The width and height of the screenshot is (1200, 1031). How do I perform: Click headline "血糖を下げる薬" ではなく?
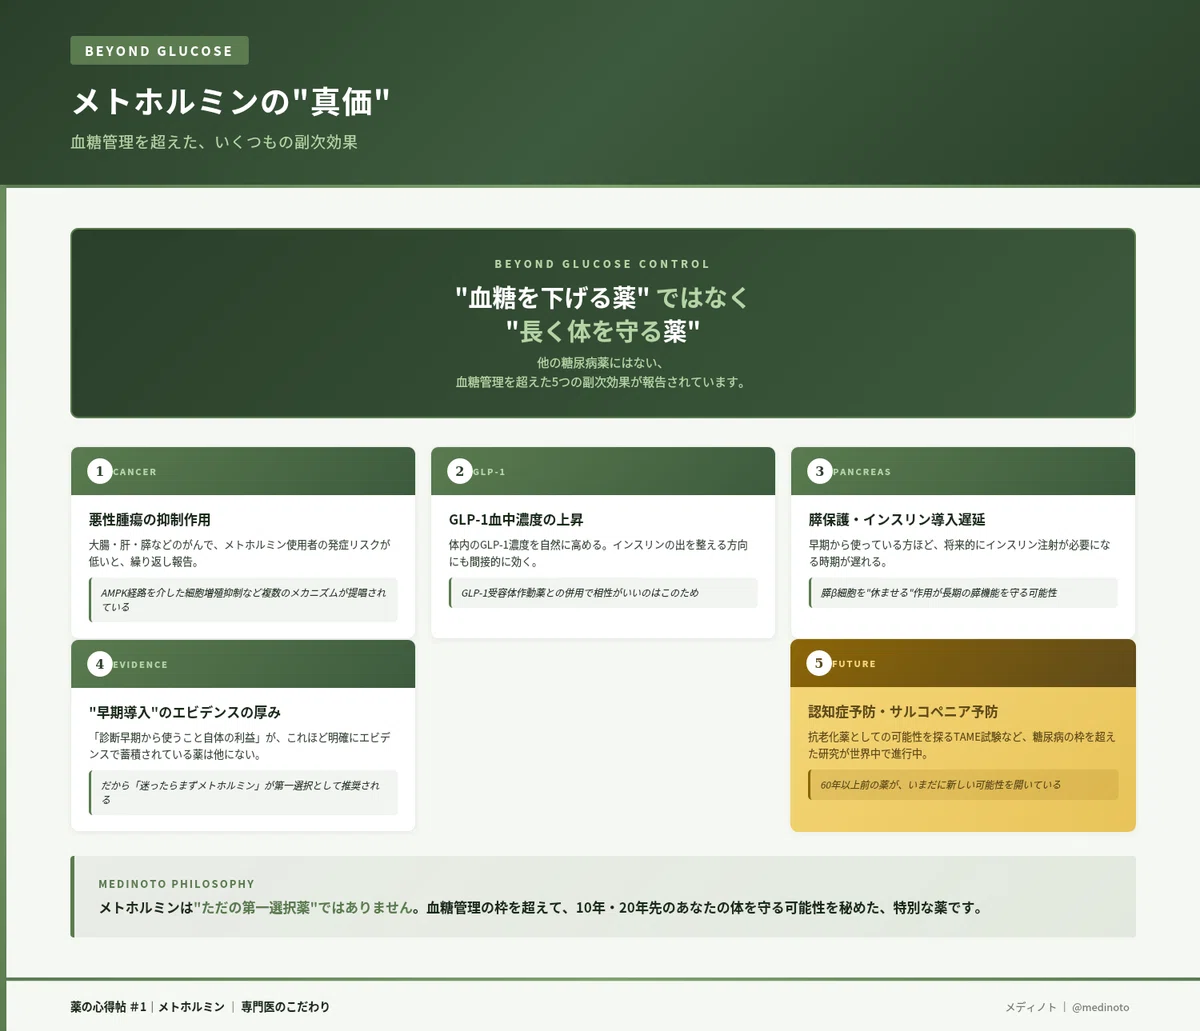point(602,297)
